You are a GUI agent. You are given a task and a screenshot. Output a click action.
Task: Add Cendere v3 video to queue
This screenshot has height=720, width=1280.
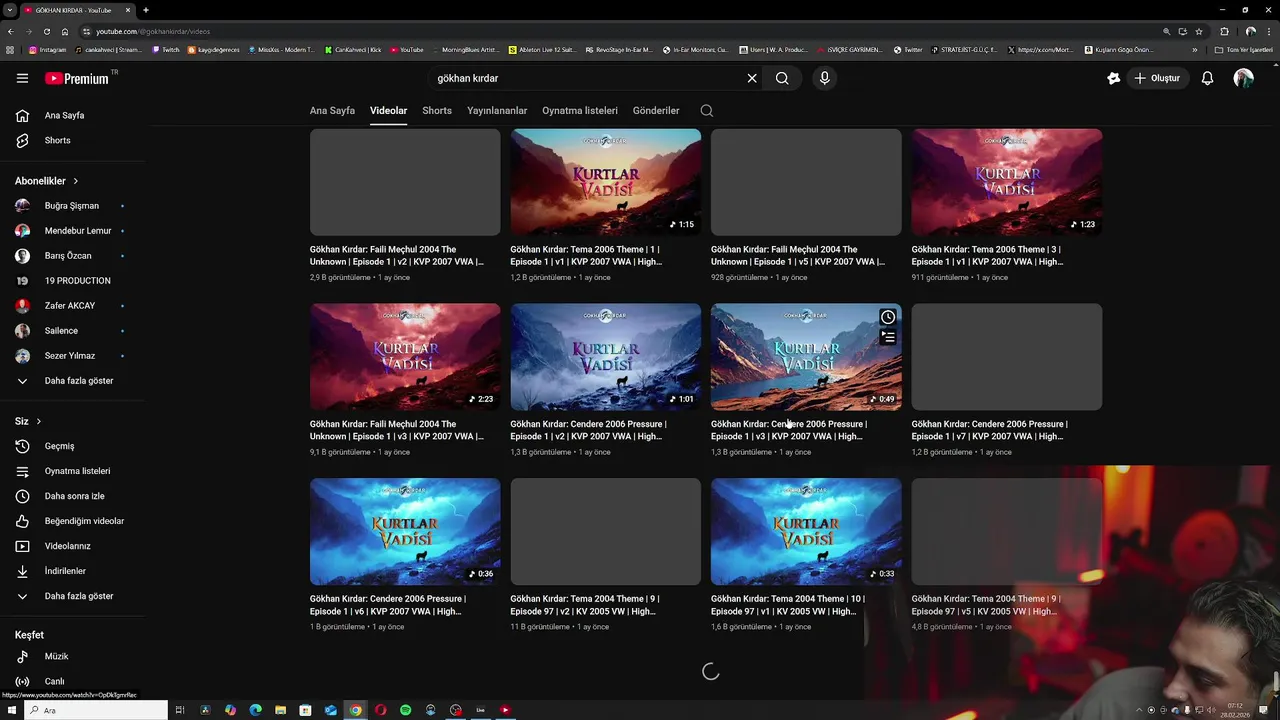(x=888, y=338)
